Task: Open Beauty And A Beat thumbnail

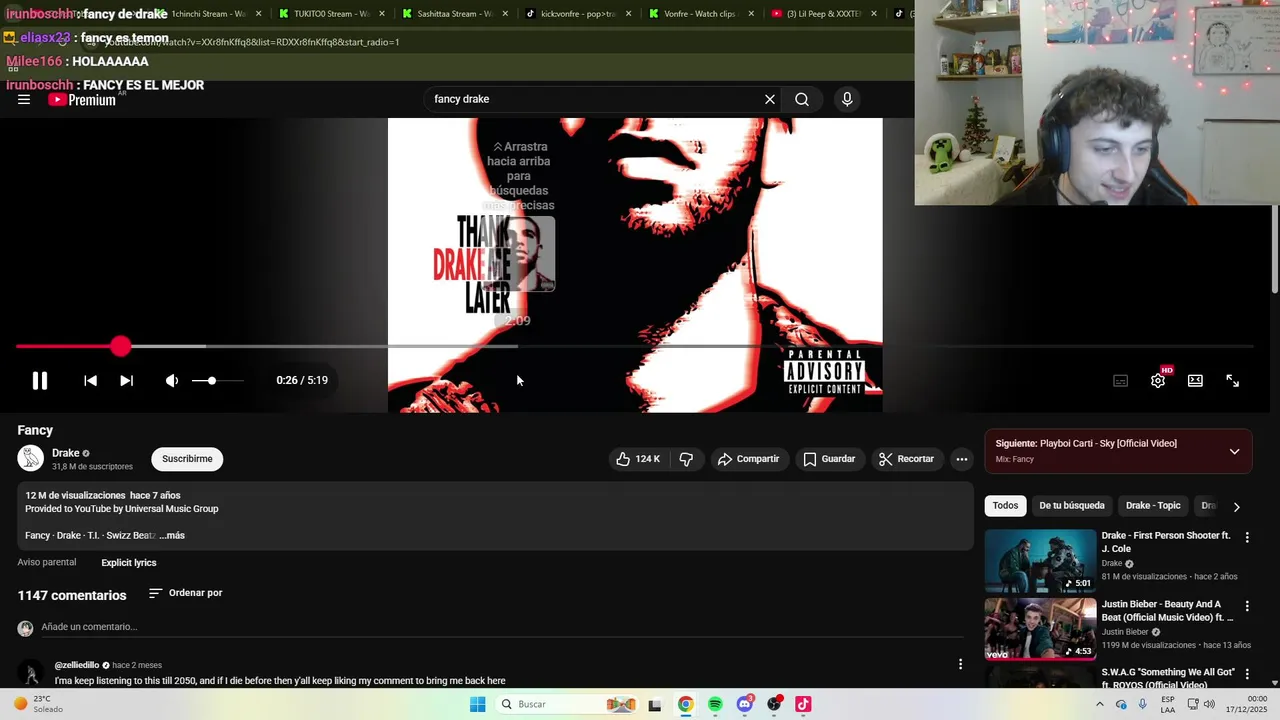Action: click(x=1040, y=629)
